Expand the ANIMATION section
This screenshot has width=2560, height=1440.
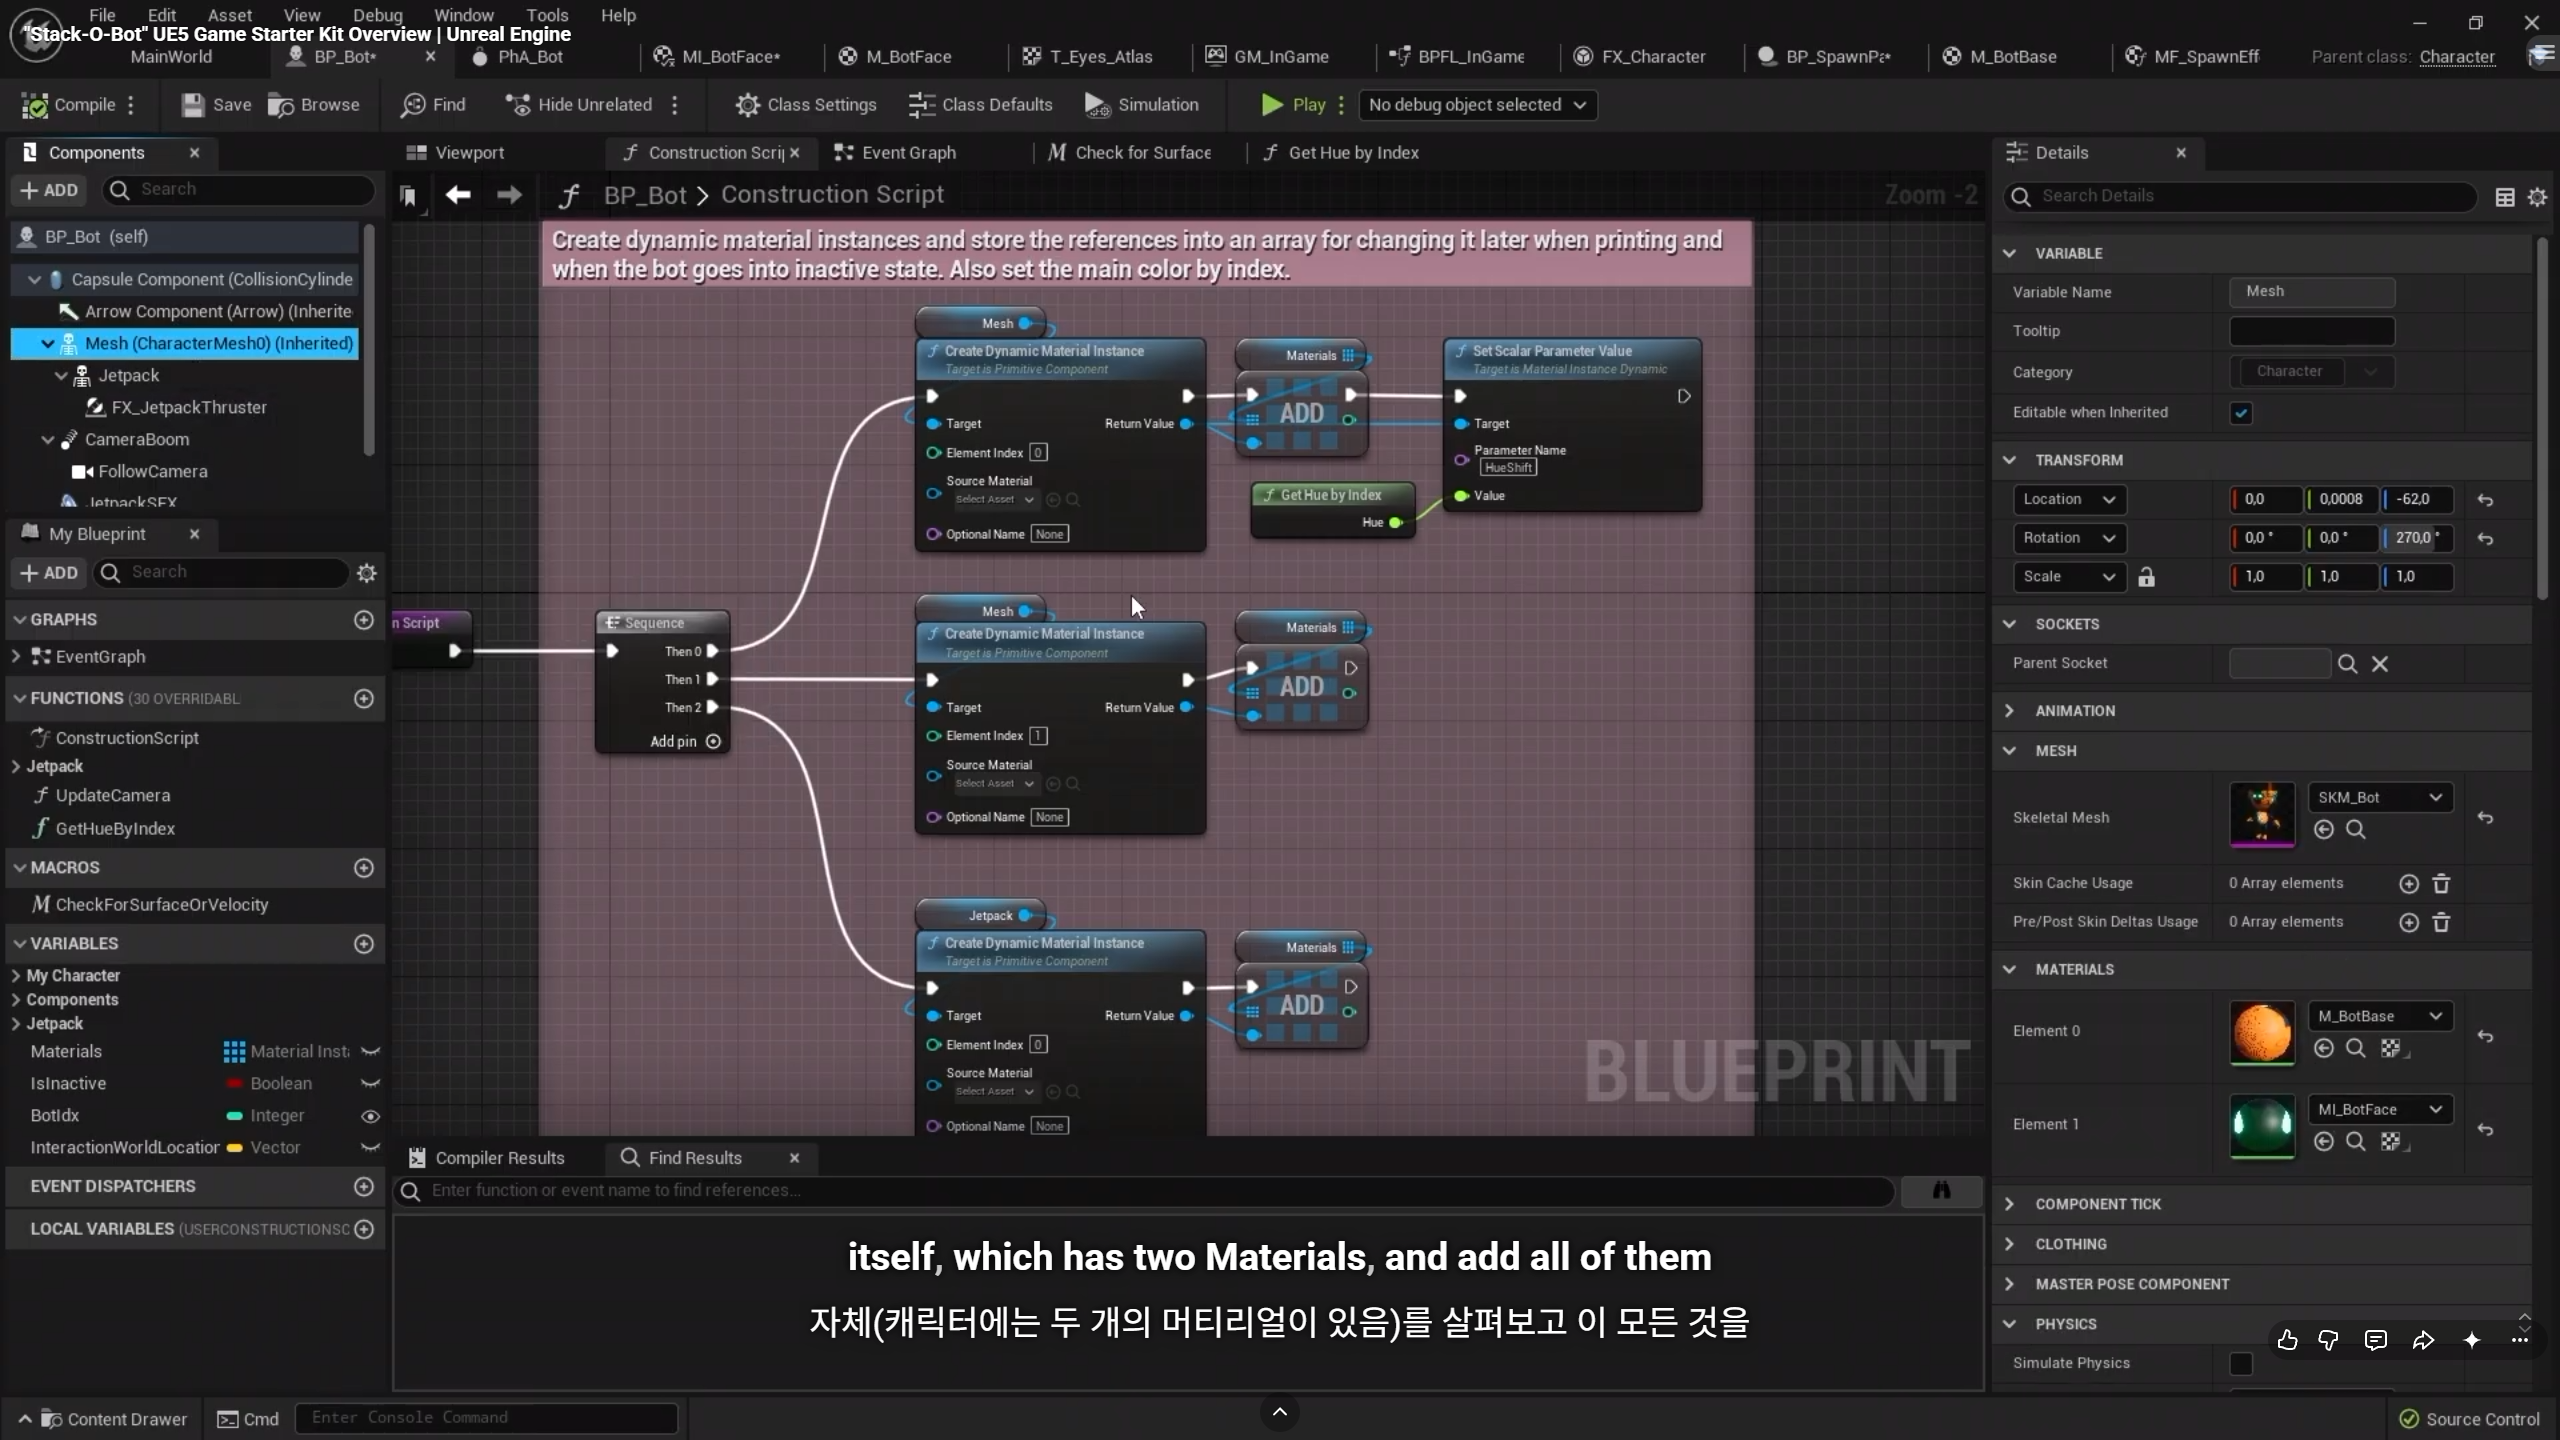coord(2009,711)
